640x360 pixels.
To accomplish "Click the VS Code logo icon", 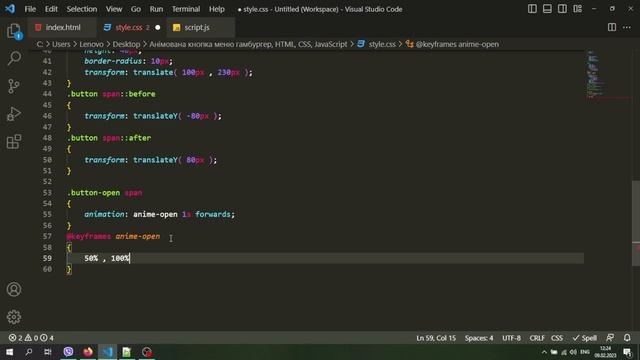I will (x=10, y=9).
